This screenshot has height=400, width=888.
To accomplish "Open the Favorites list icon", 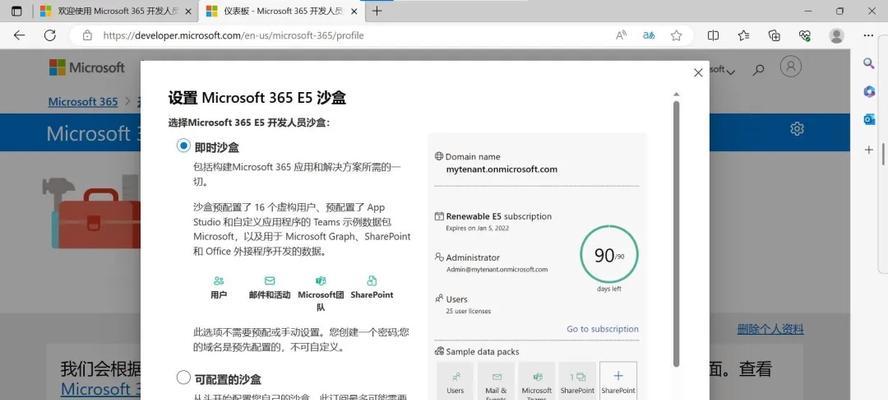I will pyautogui.click(x=744, y=35).
